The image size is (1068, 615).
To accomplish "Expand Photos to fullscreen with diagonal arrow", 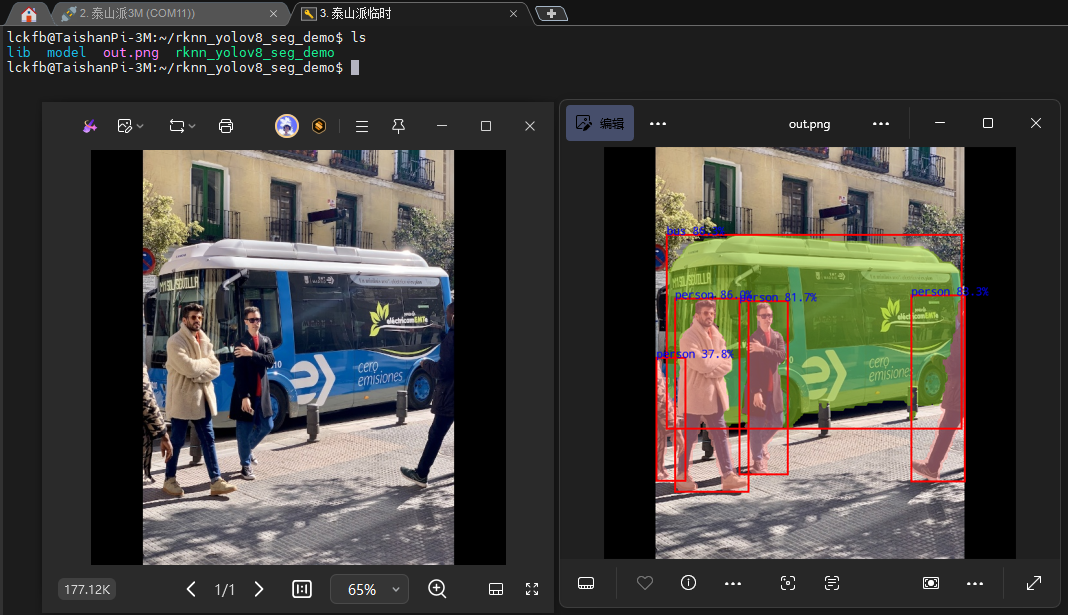I will [1034, 583].
